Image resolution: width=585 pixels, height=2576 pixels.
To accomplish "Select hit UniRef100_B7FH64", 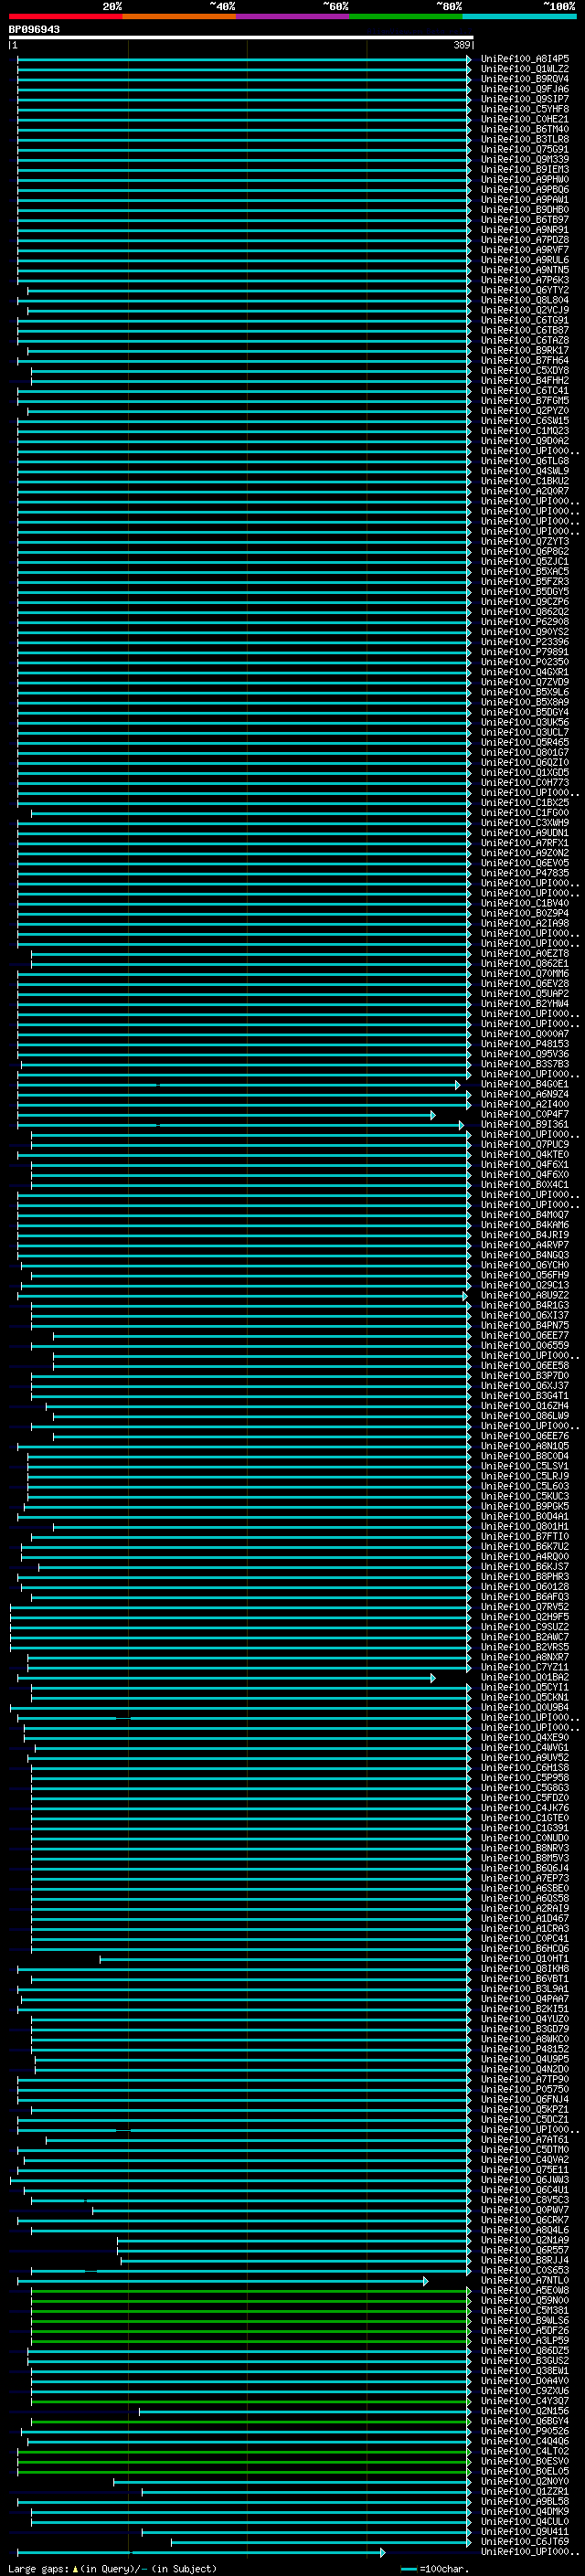I will 525,361.
